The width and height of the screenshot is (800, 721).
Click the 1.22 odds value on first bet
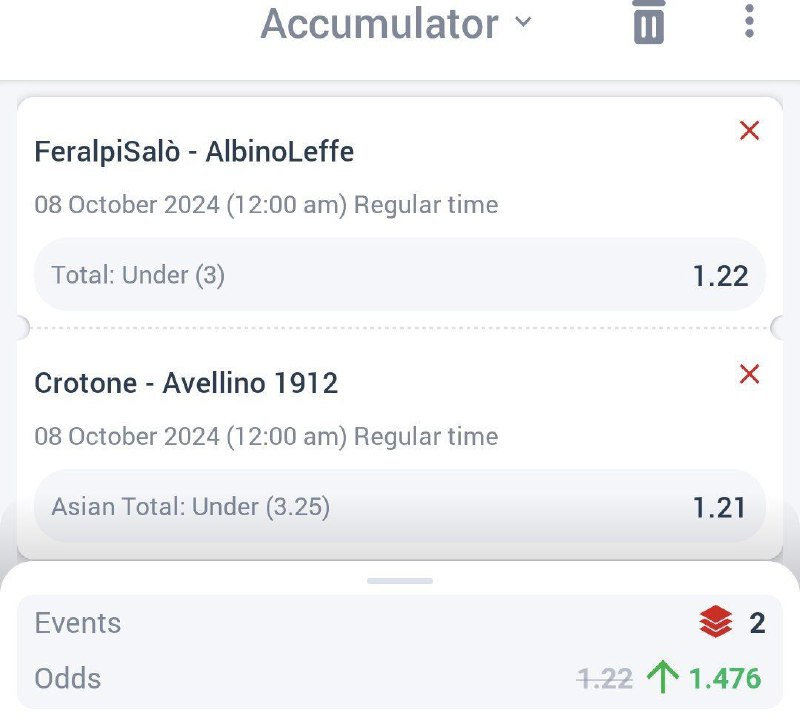[720, 276]
